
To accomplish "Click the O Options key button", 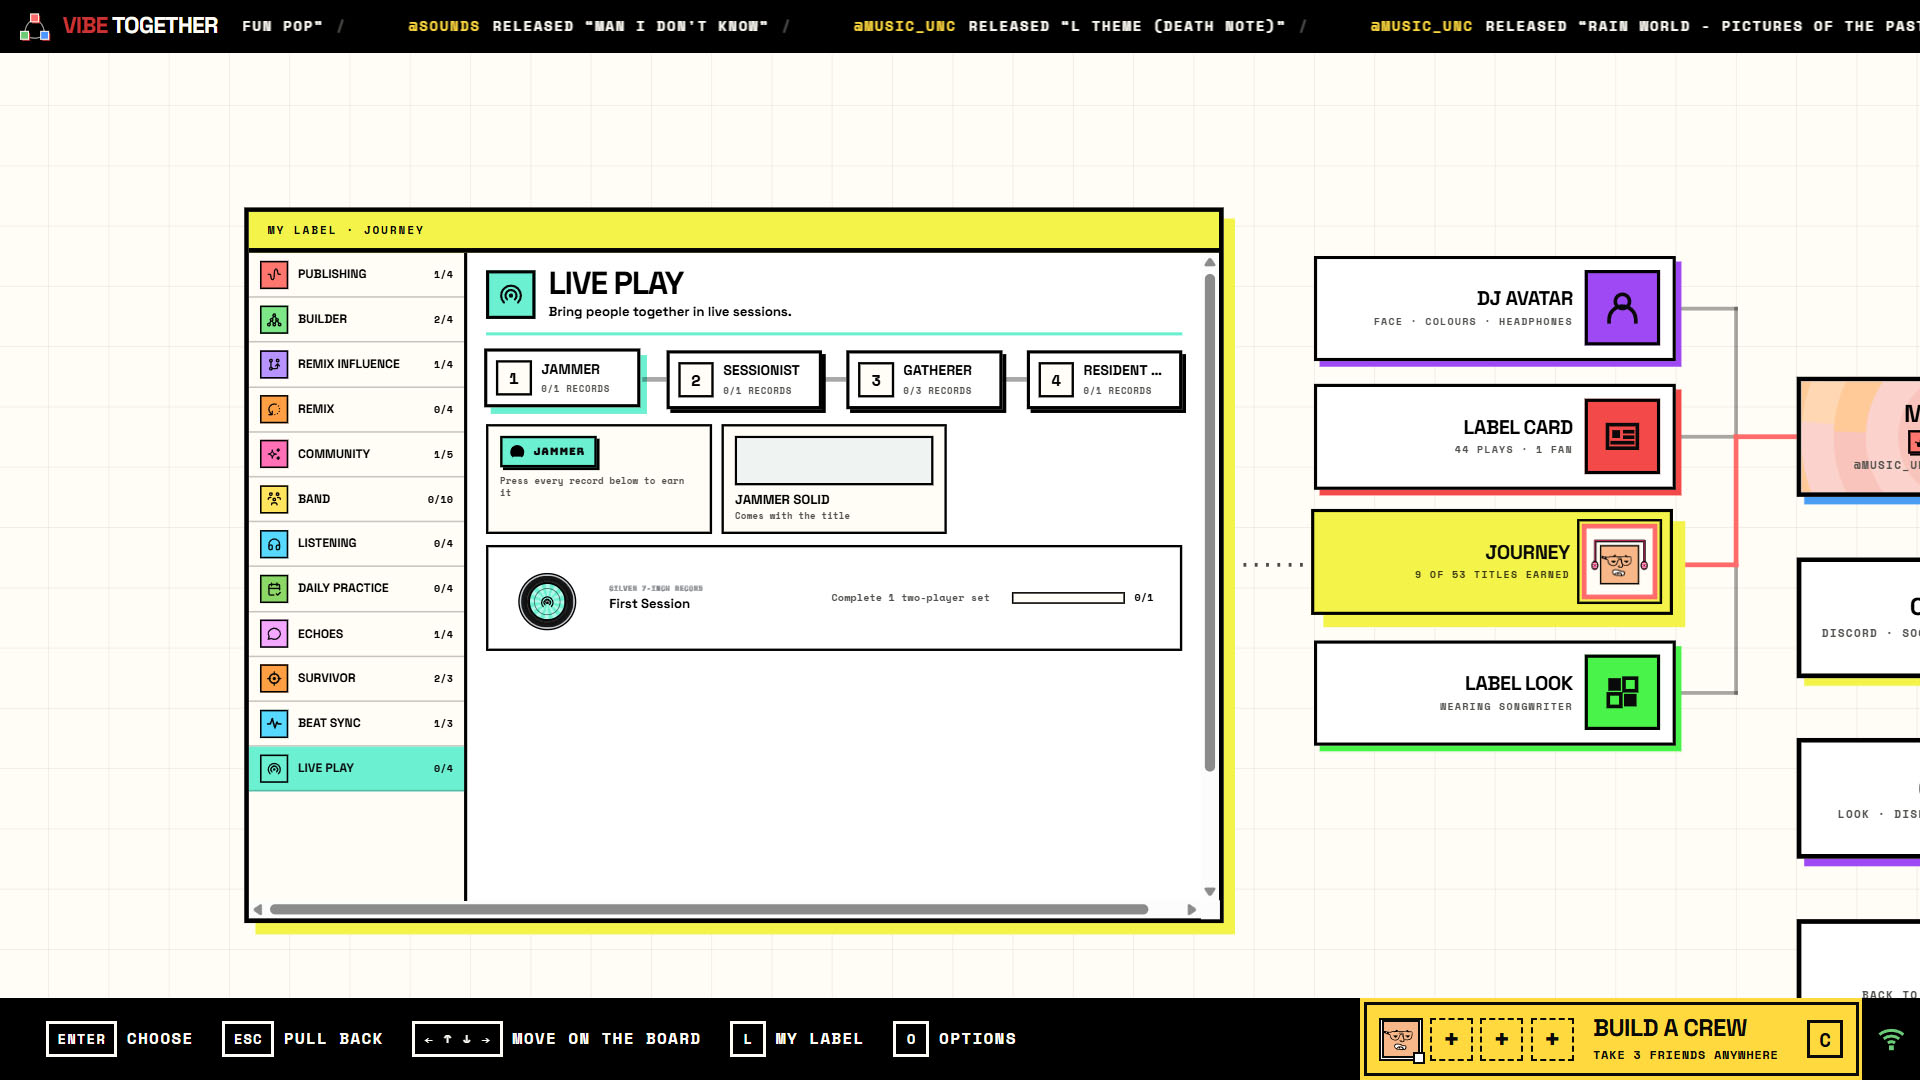I will 910,1039.
